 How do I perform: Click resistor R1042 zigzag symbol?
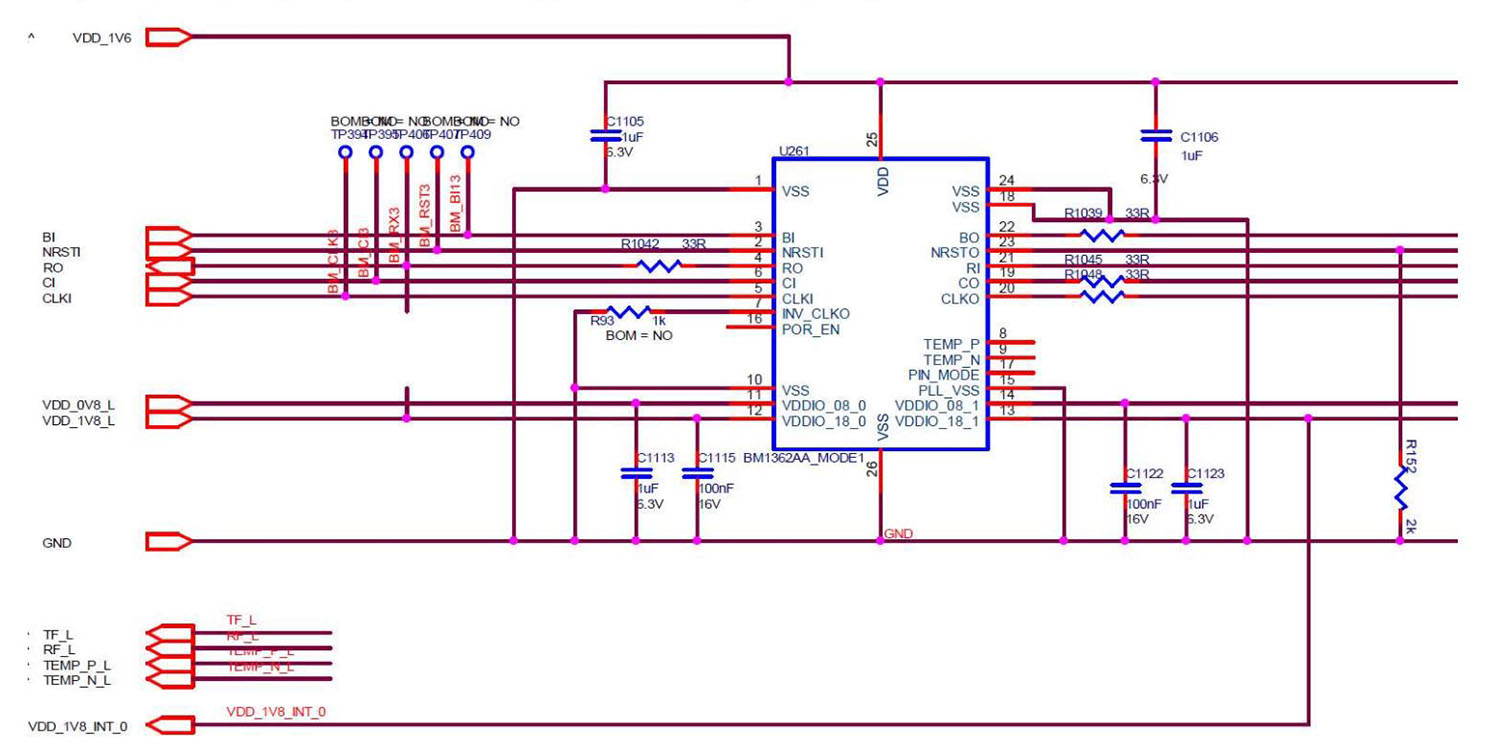click(x=659, y=266)
